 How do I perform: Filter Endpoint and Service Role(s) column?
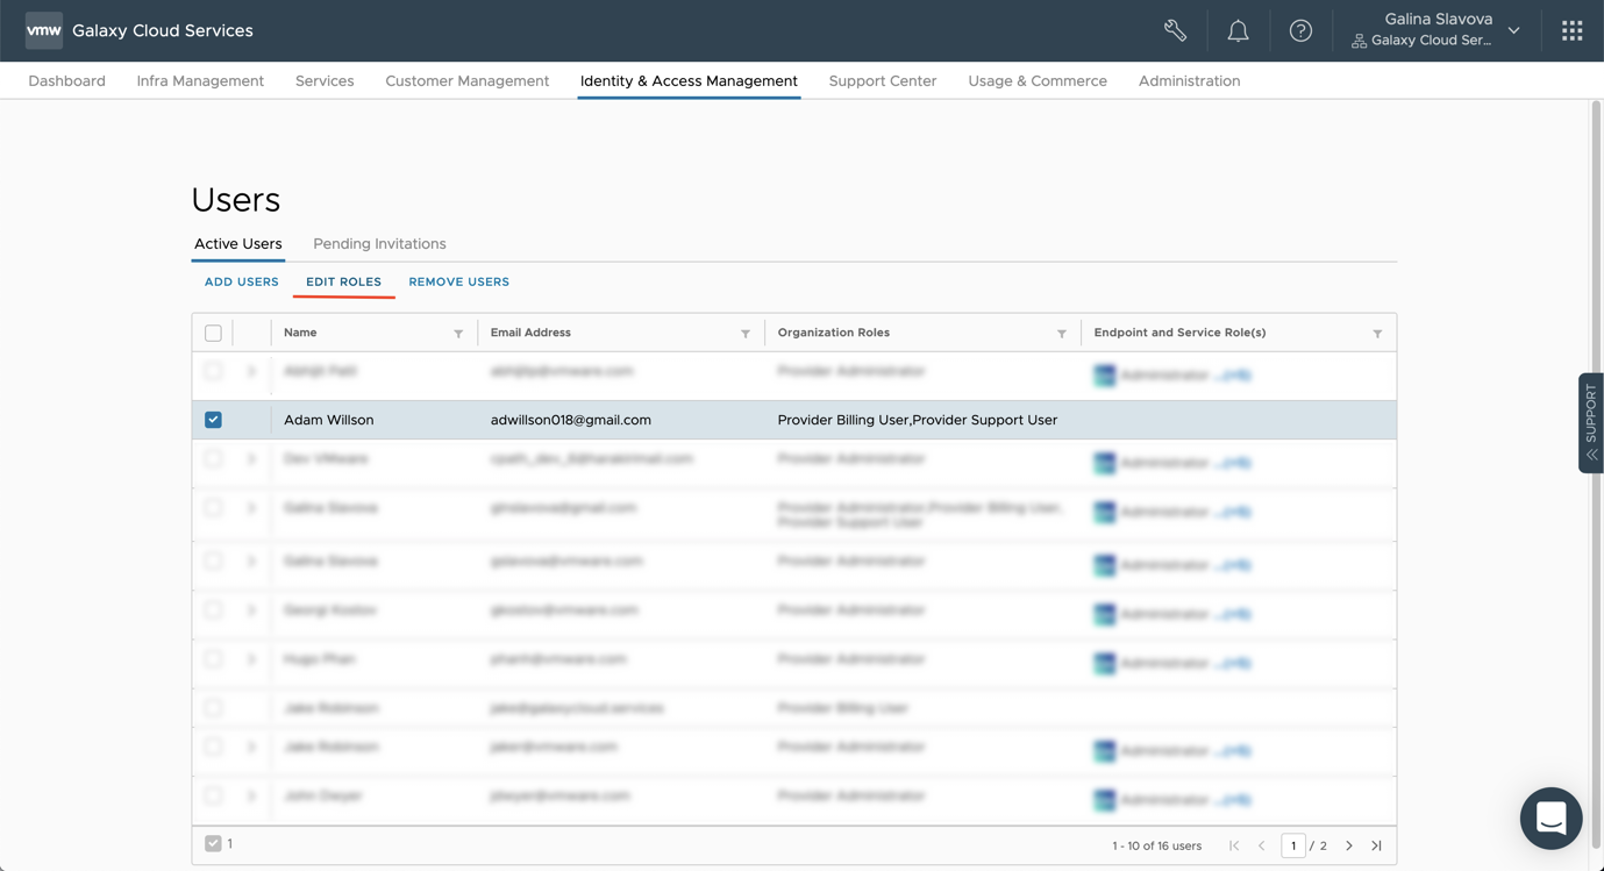[x=1377, y=334]
